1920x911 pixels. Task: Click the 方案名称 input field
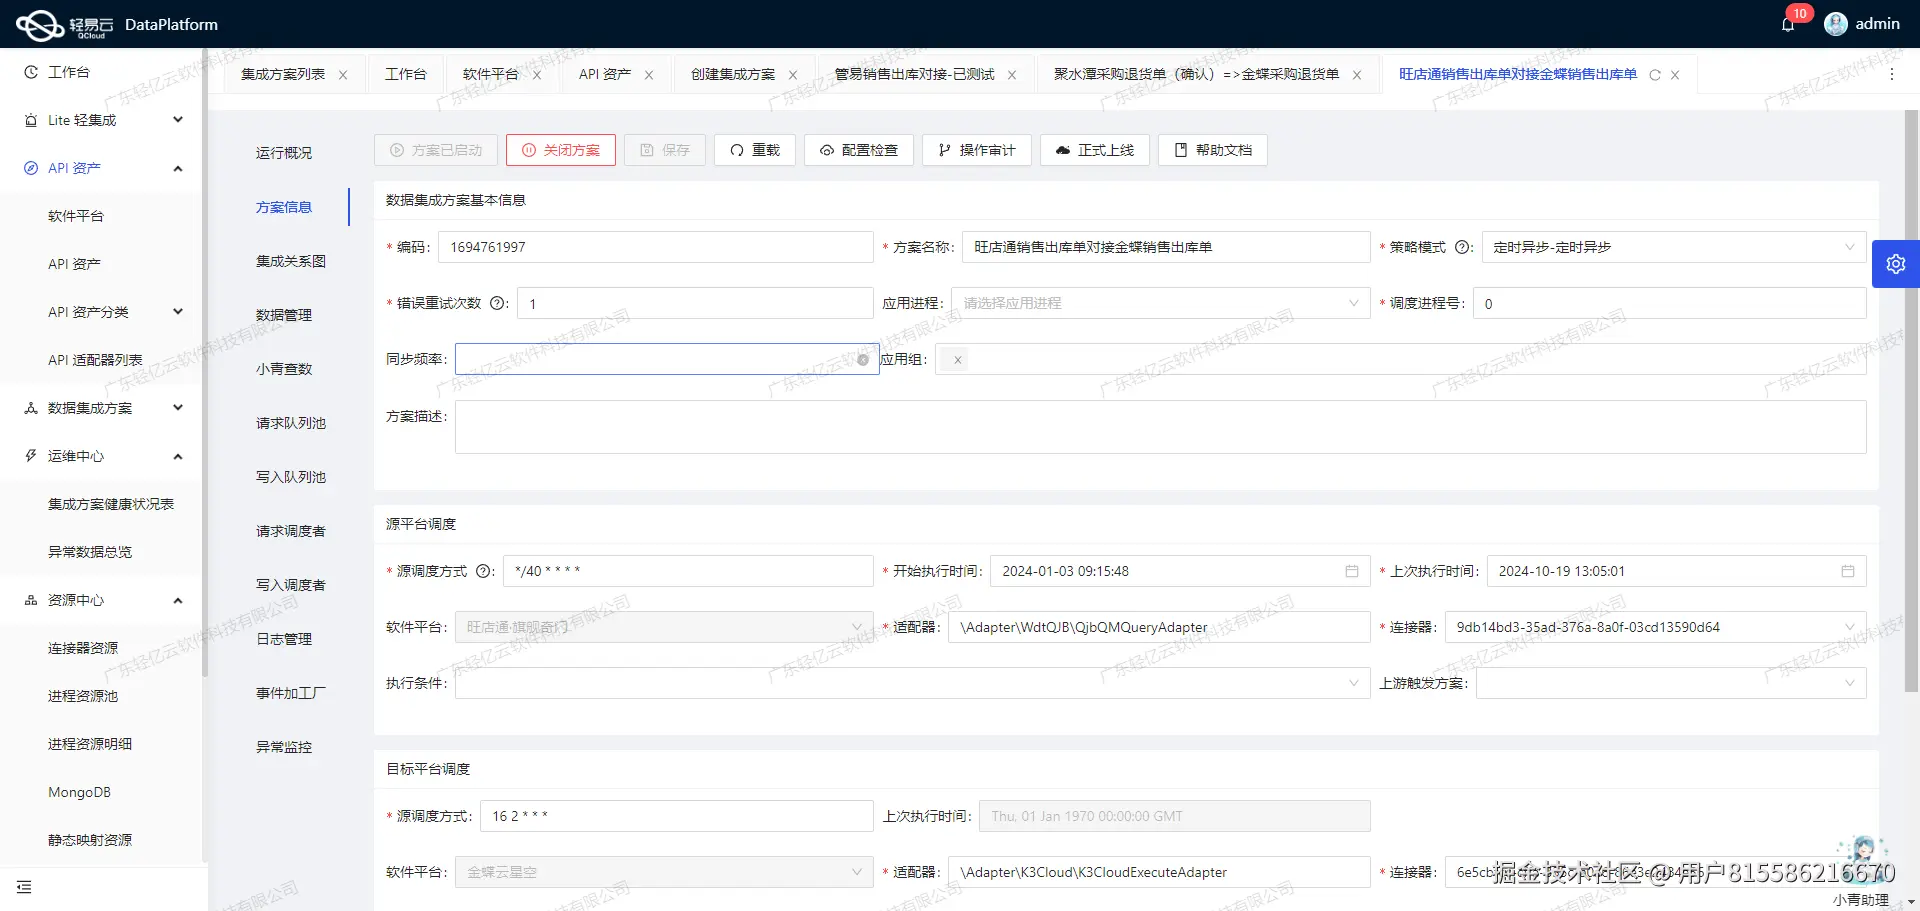tap(1166, 247)
